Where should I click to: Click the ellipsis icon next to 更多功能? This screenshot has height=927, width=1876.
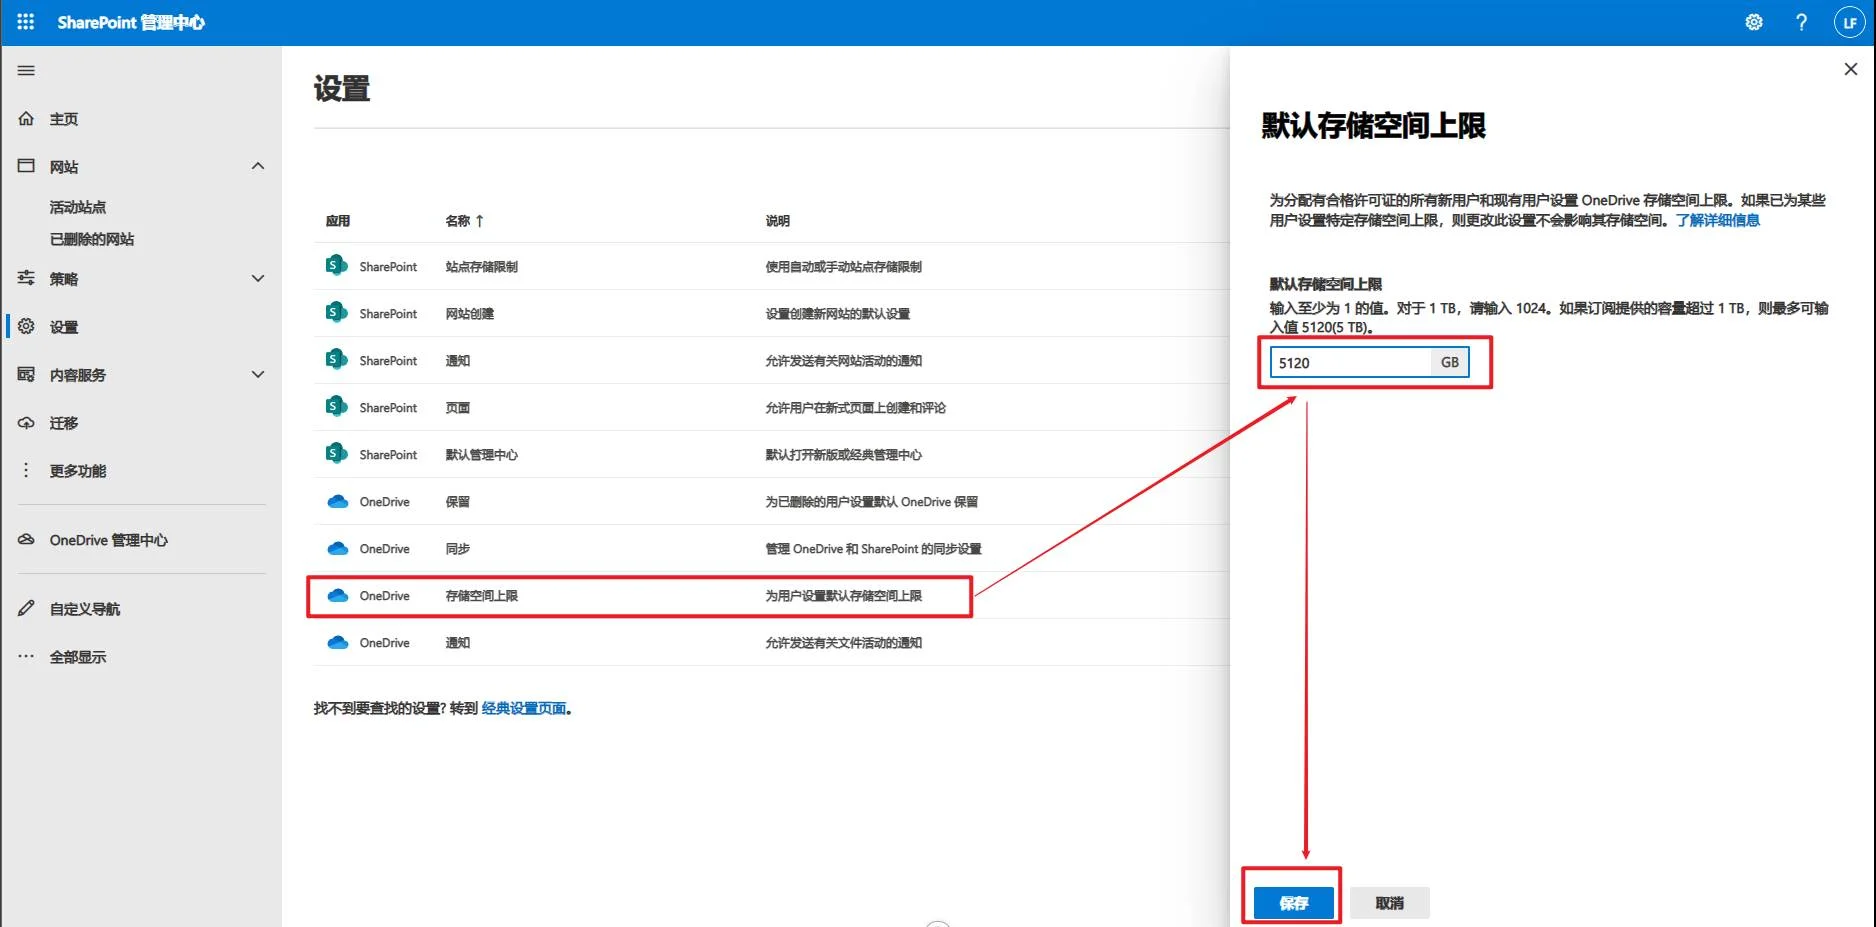tap(25, 470)
